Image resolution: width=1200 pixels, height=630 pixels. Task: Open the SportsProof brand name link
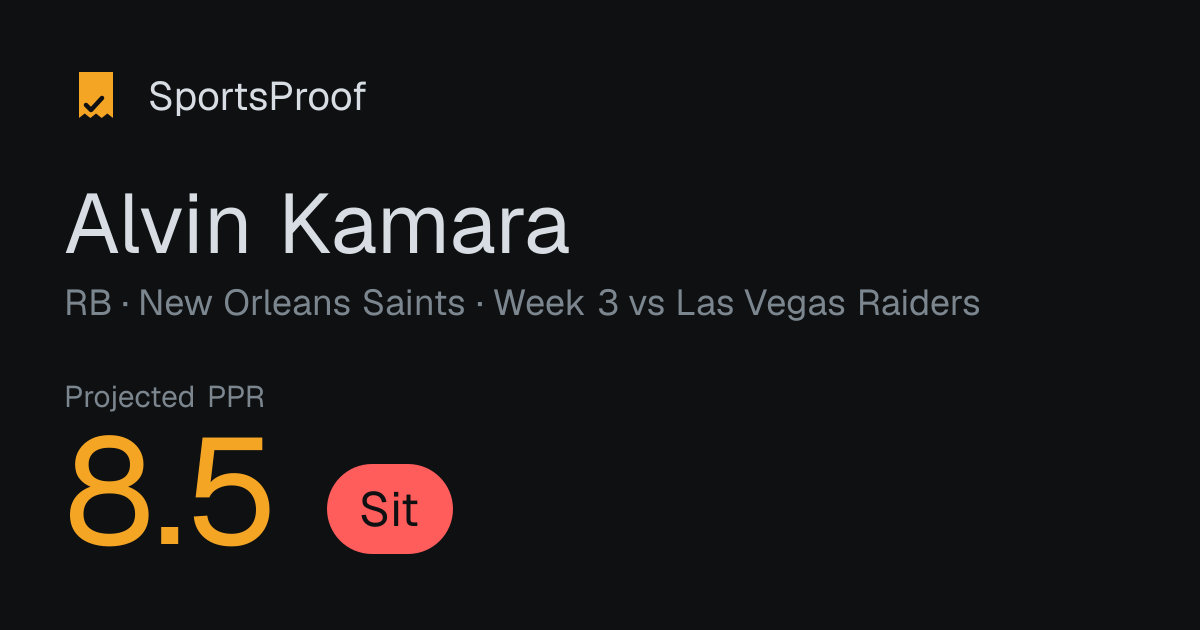(x=257, y=97)
